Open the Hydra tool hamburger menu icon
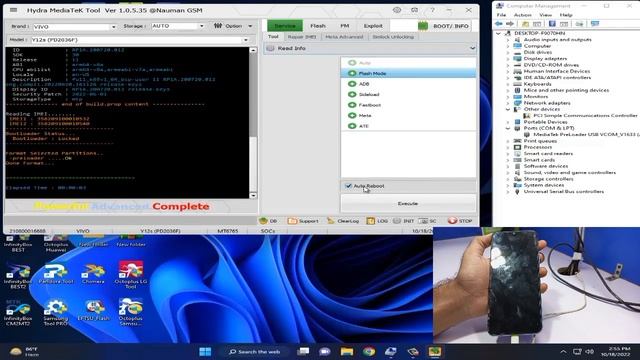This screenshot has height=360, width=640. pyautogui.click(x=13, y=10)
